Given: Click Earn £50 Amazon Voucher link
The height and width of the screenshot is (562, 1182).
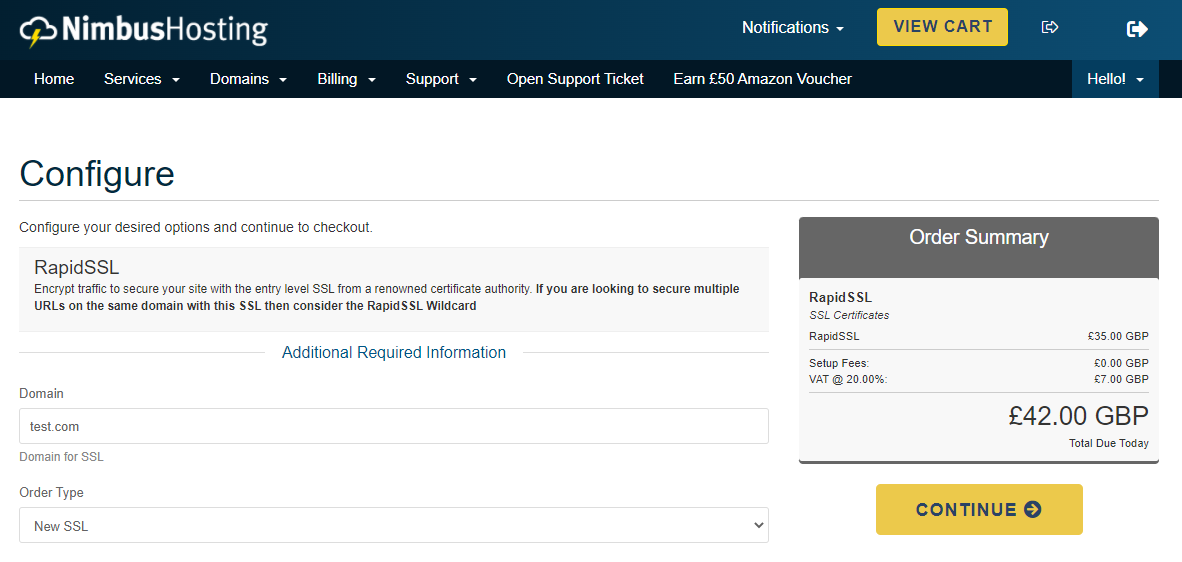Looking at the screenshot, I should pos(762,78).
